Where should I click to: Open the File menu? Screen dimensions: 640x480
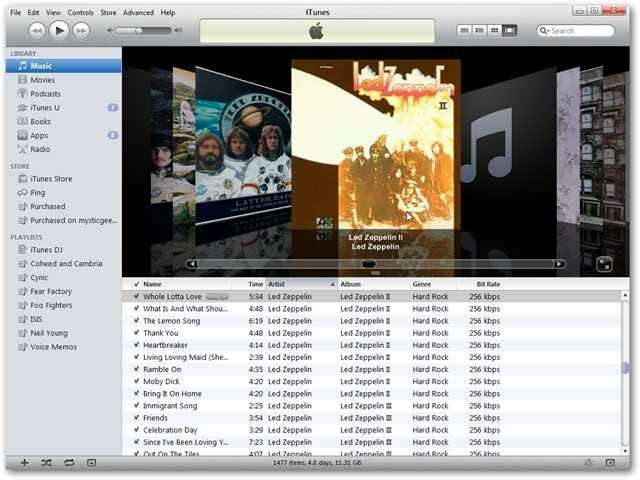coord(16,13)
